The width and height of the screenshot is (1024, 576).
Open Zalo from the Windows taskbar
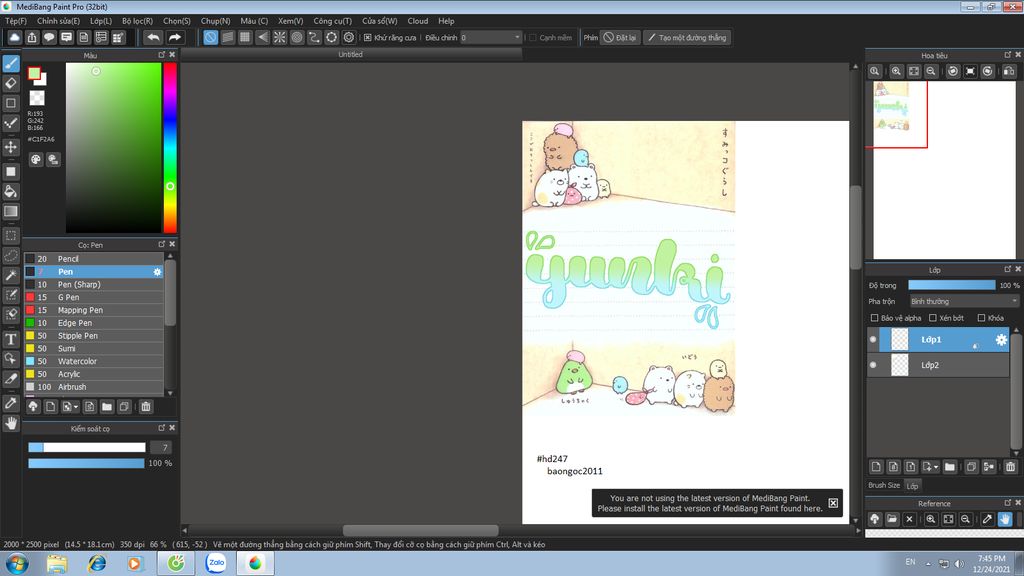[216, 563]
